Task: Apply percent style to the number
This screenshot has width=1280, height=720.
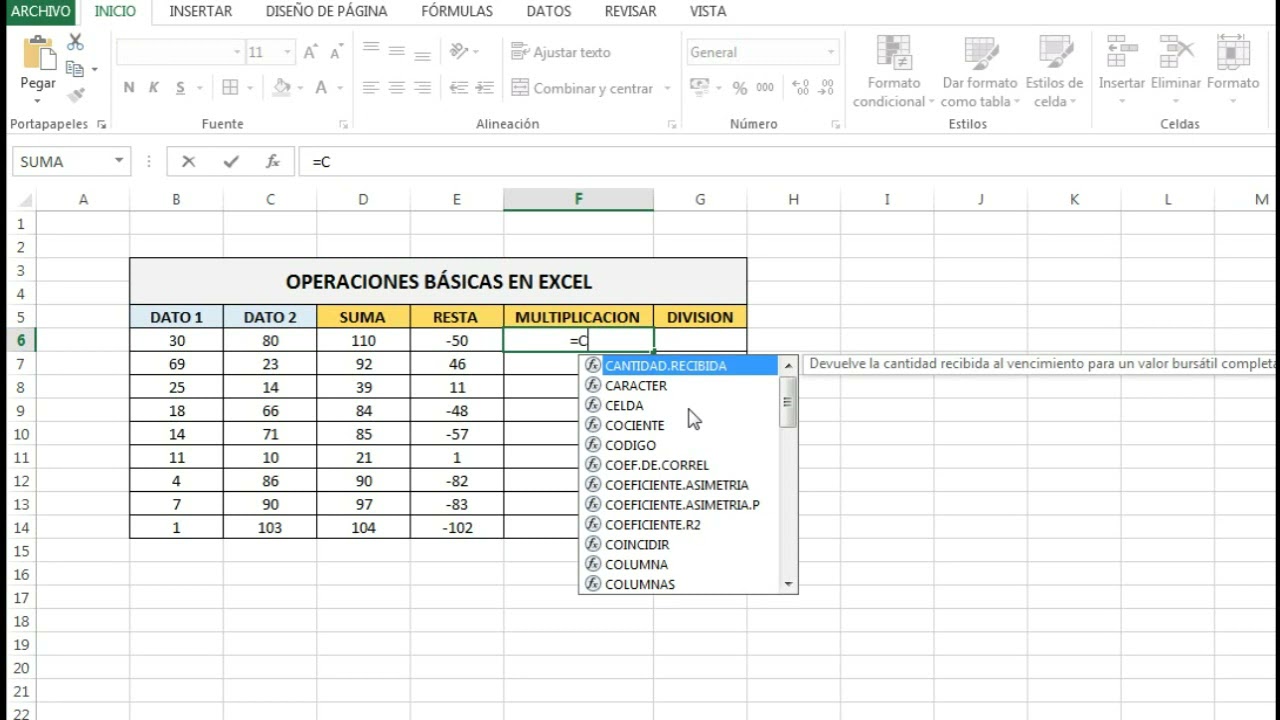Action: (740, 88)
